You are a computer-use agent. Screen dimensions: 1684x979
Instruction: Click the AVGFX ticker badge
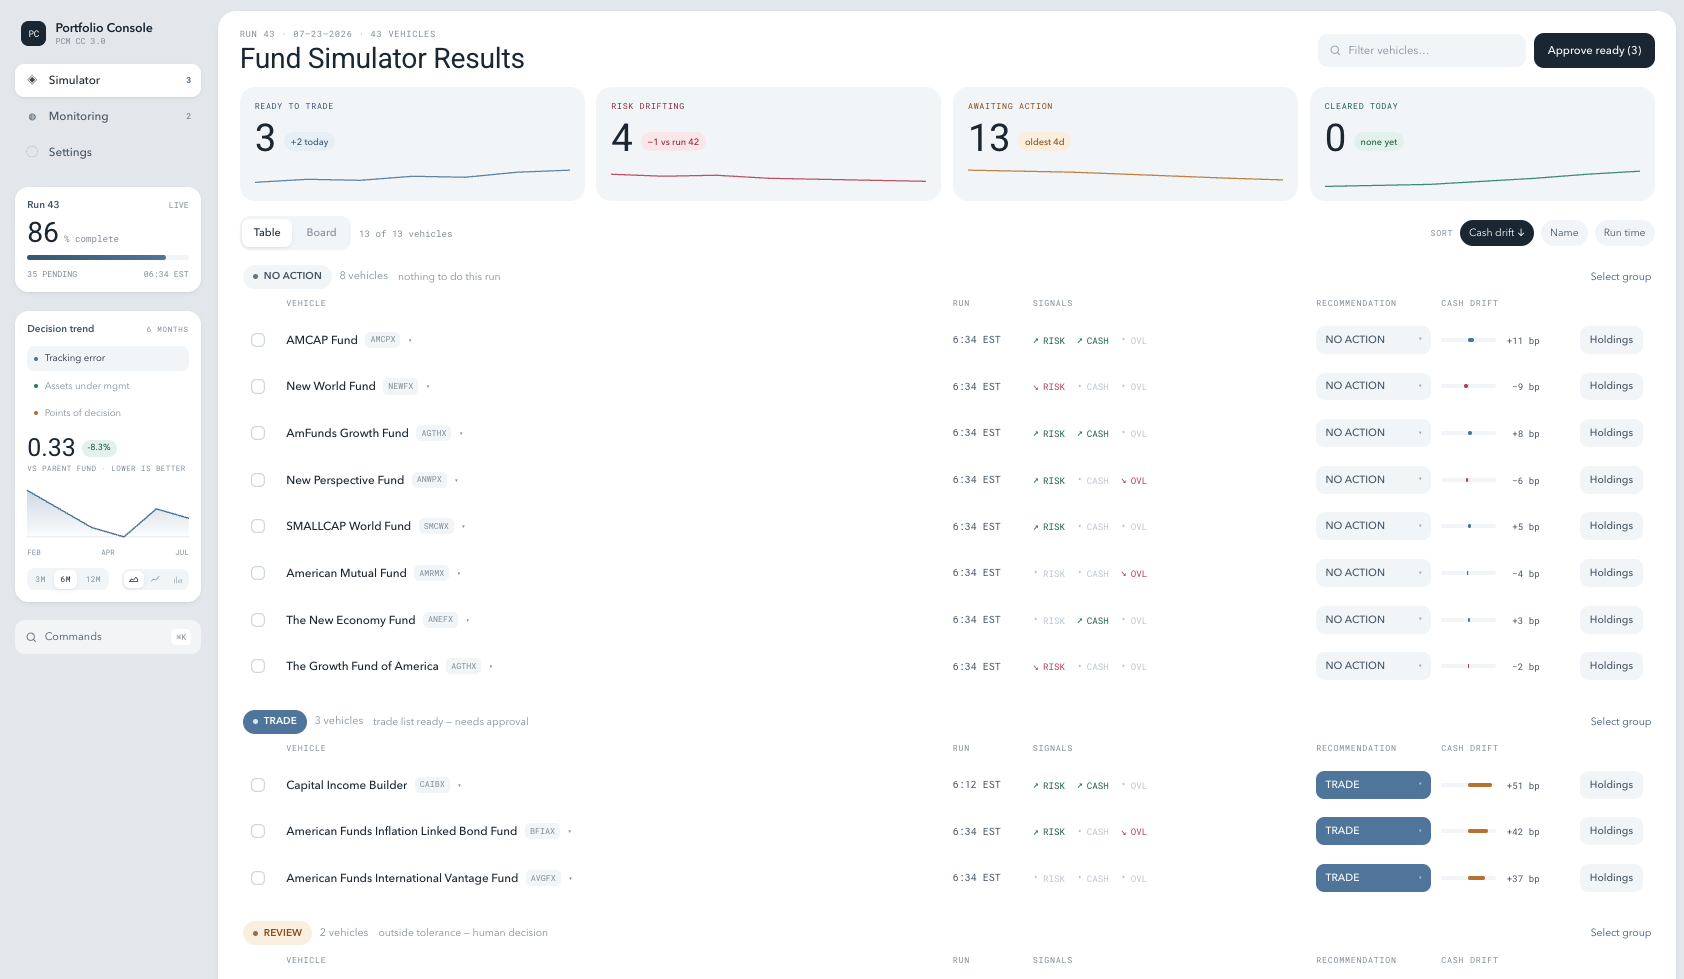[543, 878]
